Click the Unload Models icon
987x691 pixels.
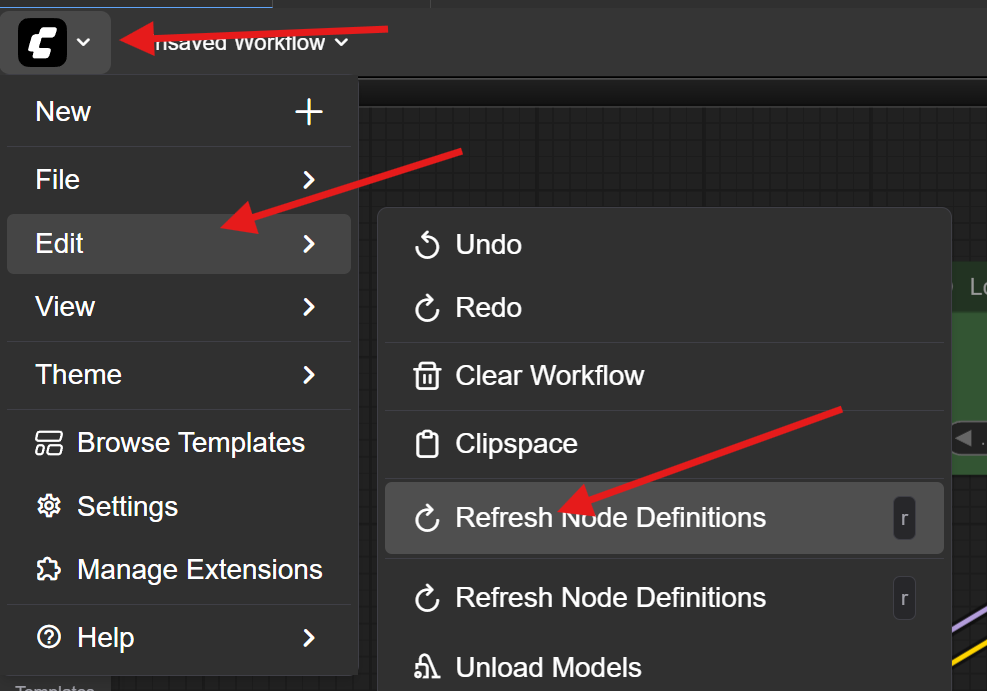point(427,667)
